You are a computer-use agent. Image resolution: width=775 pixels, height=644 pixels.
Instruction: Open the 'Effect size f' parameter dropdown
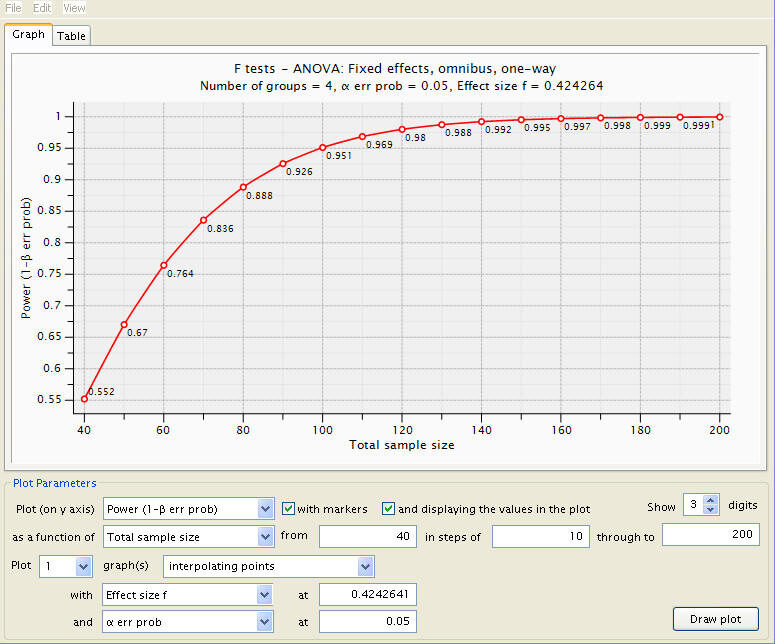pyautogui.click(x=188, y=595)
